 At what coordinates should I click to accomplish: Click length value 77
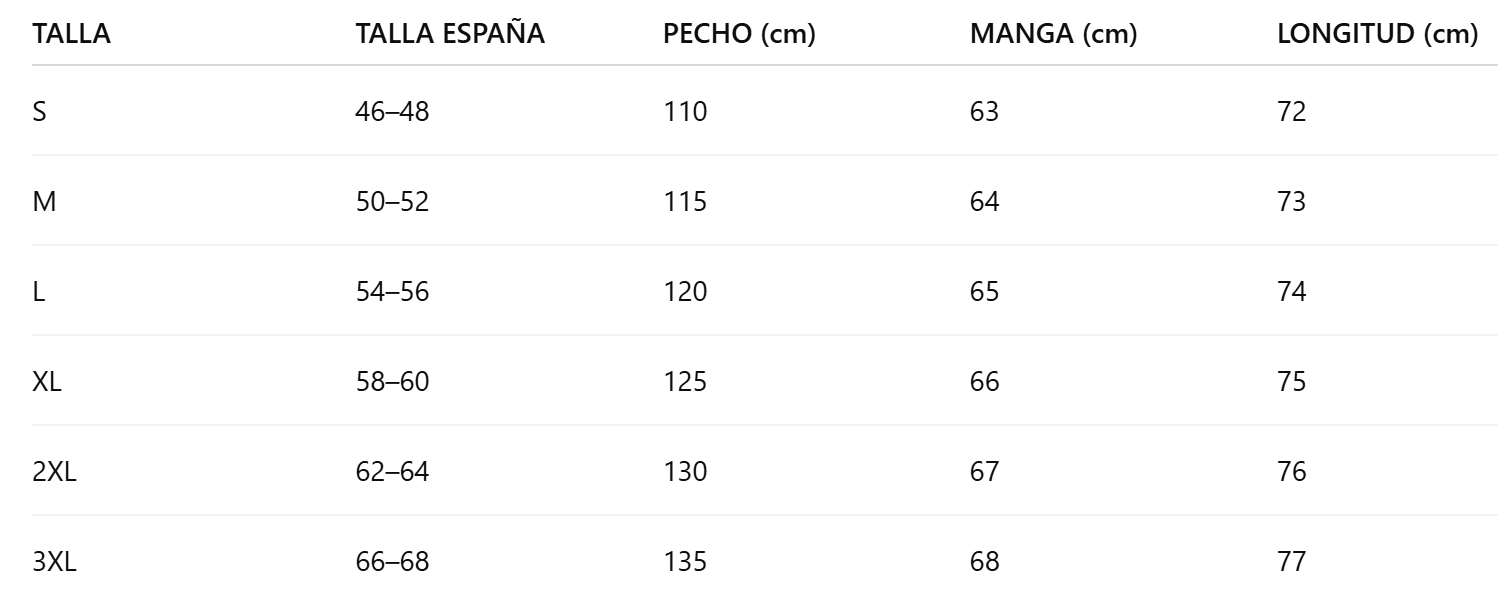pyautogui.click(x=1292, y=561)
